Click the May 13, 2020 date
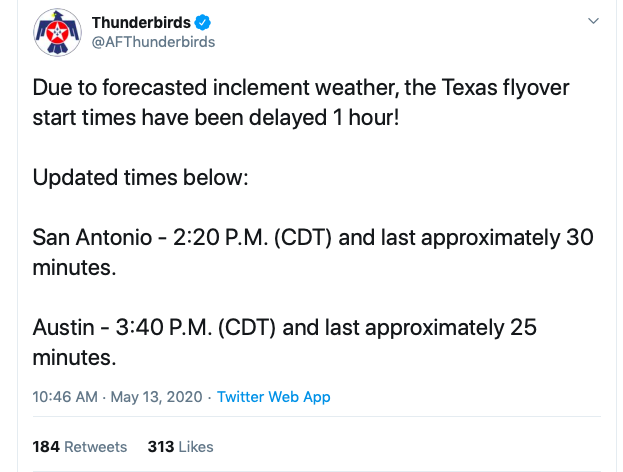 [x=156, y=397]
